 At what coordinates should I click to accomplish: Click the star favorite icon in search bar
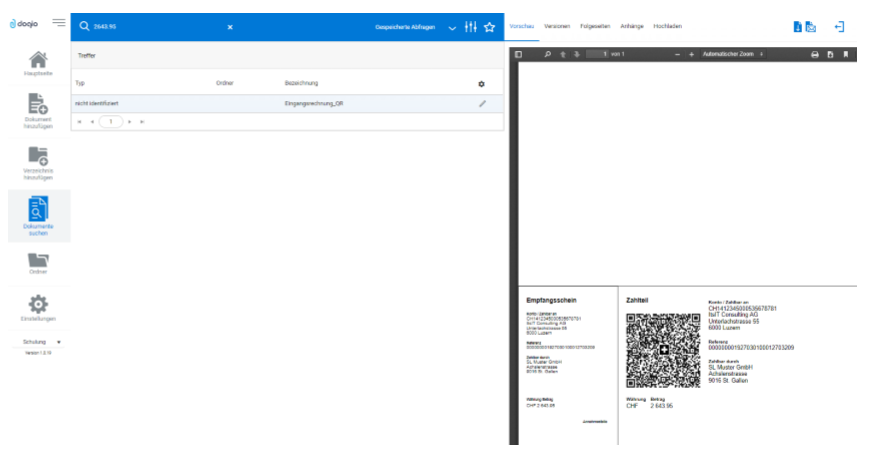coord(489,27)
